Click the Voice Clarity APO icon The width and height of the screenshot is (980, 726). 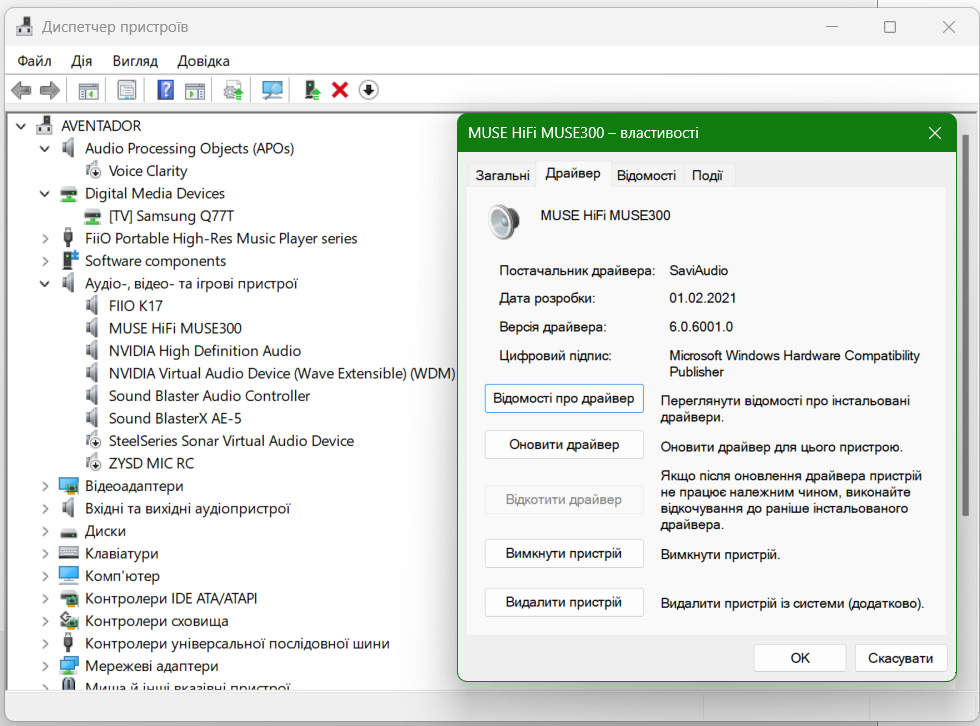point(93,170)
